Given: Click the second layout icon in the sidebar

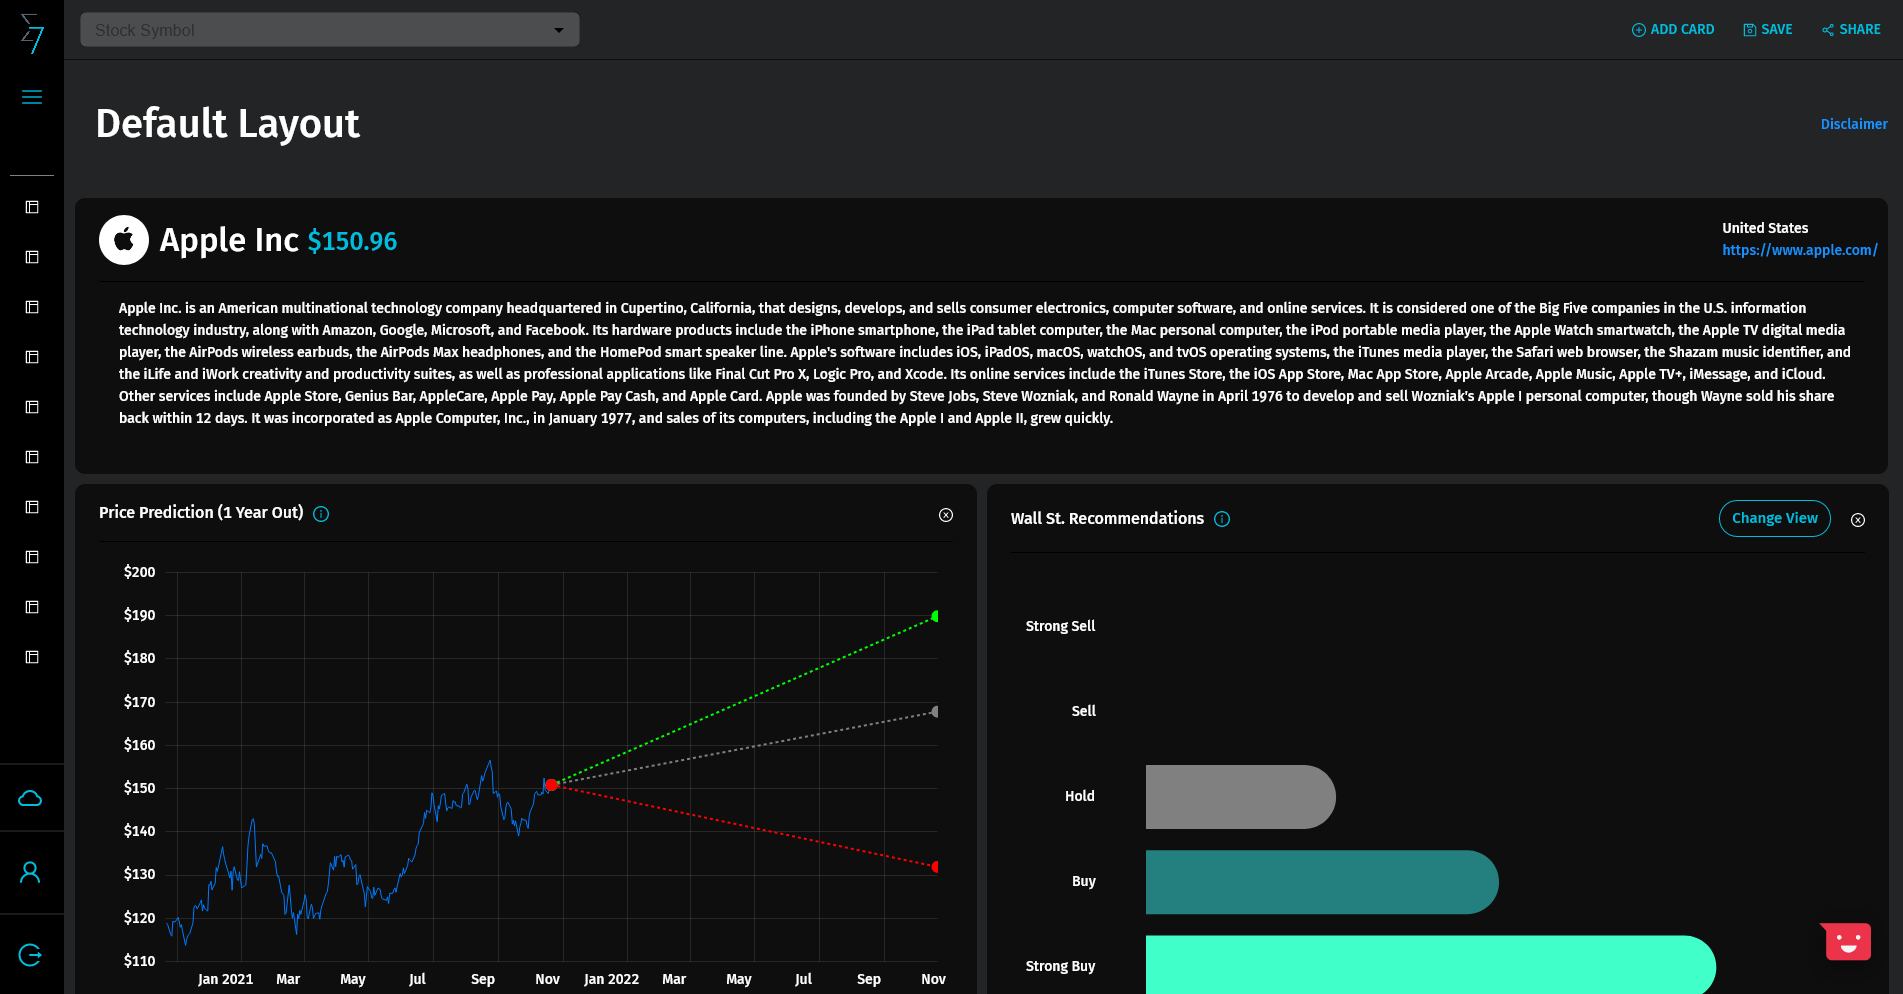Looking at the screenshot, I should pos(32,257).
